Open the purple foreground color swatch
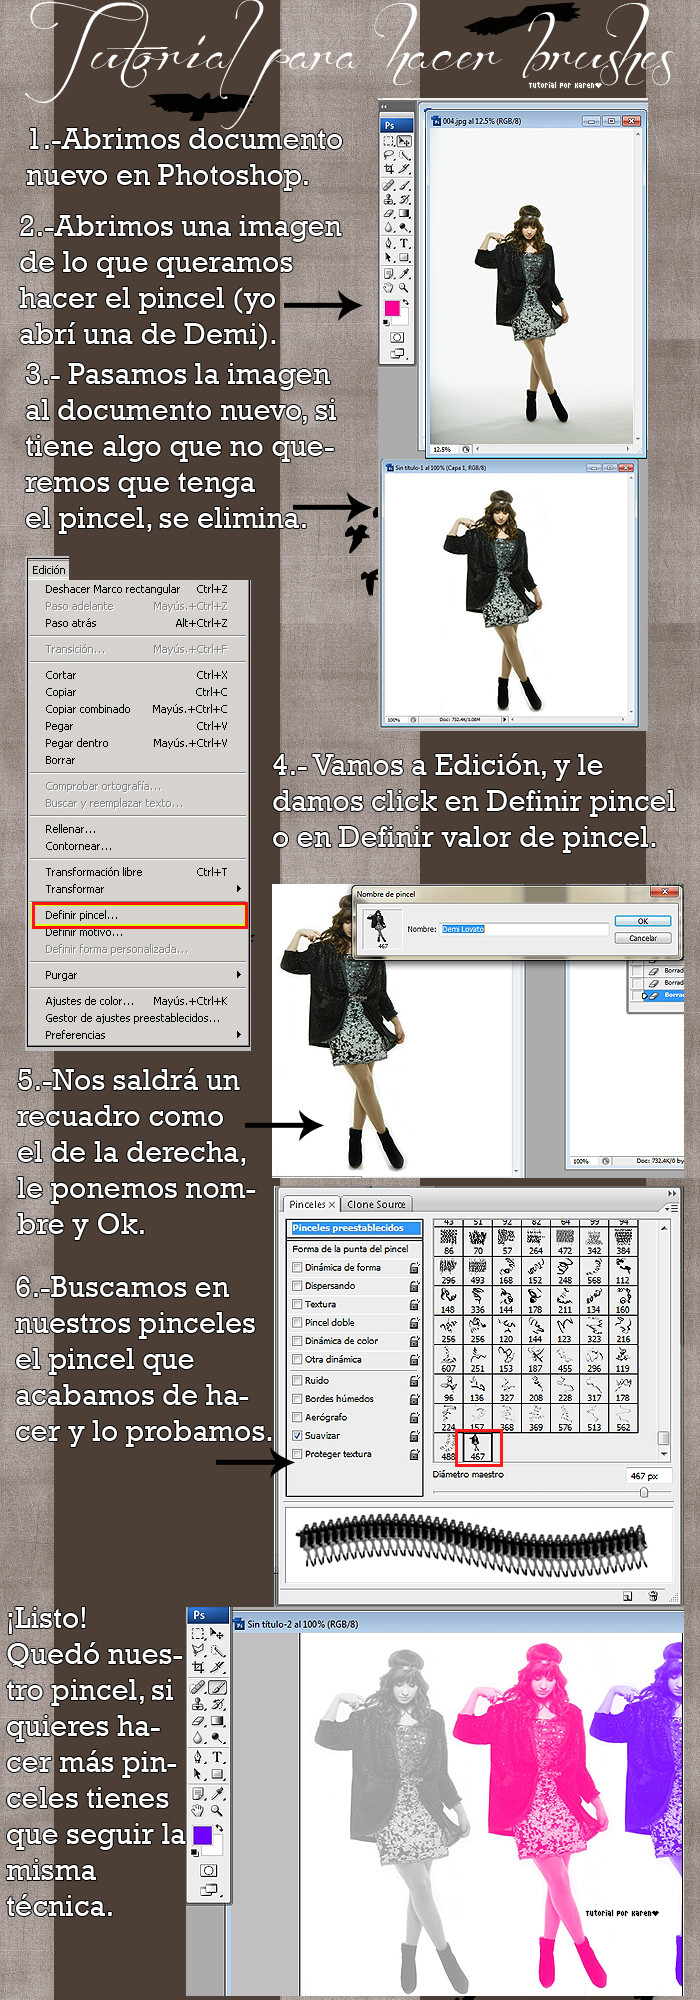Screen dimensions: 700x2000 click(x=202, y=1836)
